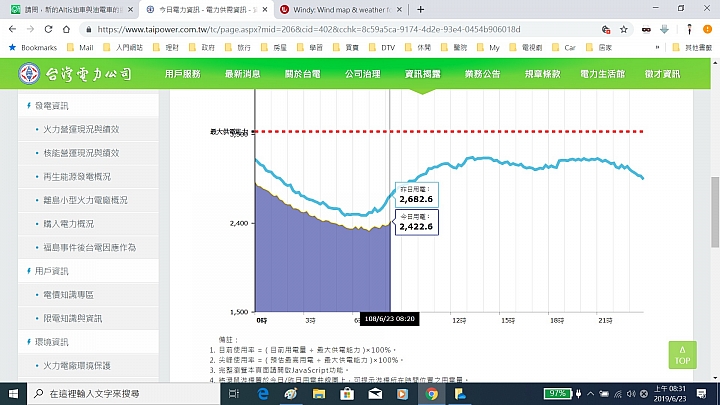Bookmark this page with the star icon
The width and height of the screenshot is (720, 405).
[622, 30]
